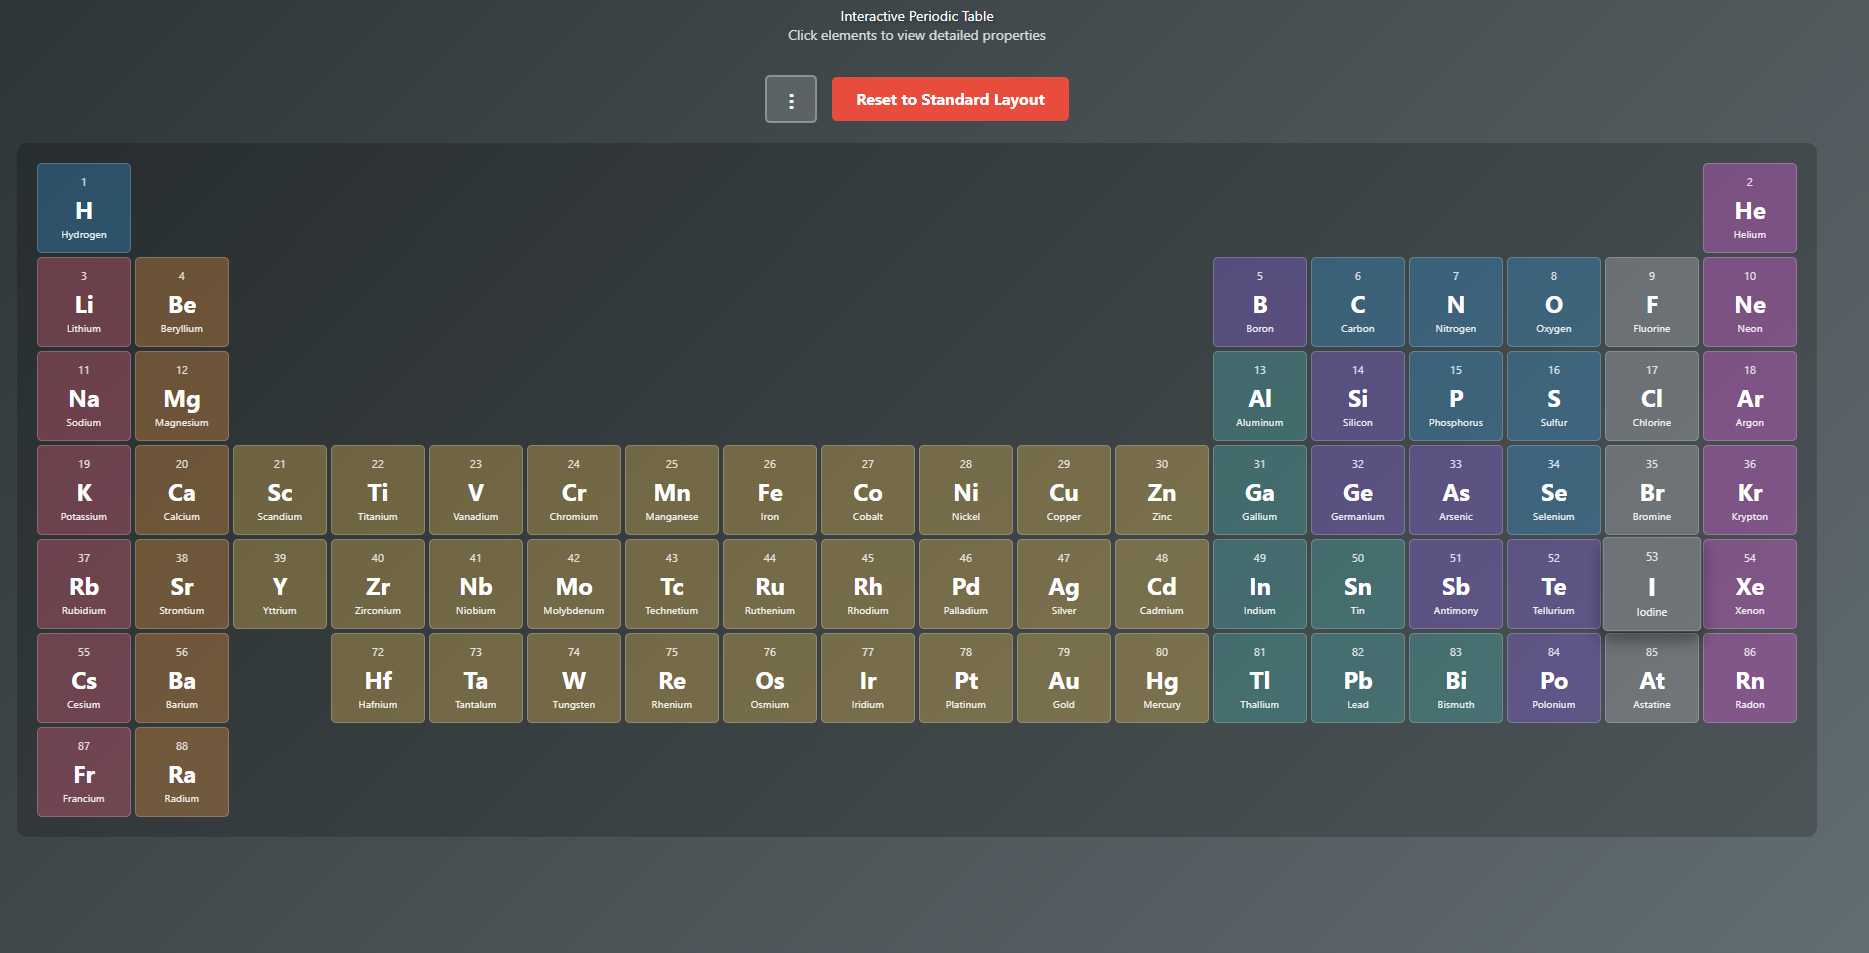This screenshot has width=1869, height=953.
Task: Click the Cesium element
Action: [x=84, y=678]
